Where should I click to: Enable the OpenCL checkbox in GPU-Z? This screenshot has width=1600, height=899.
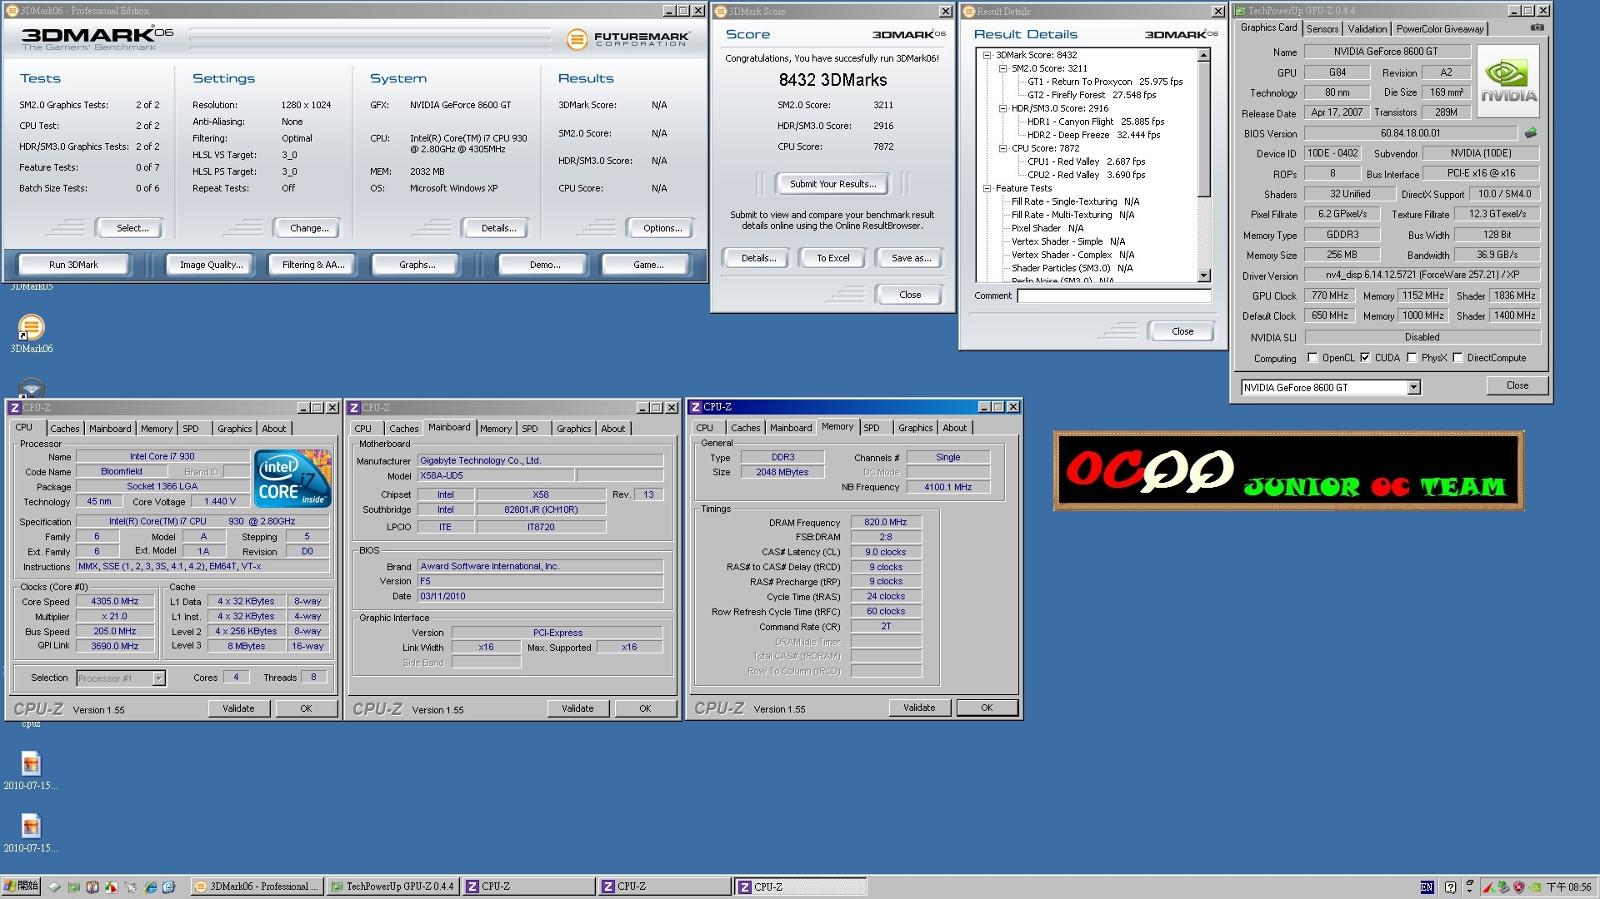pyautogui.click(x=1312, y=357)
